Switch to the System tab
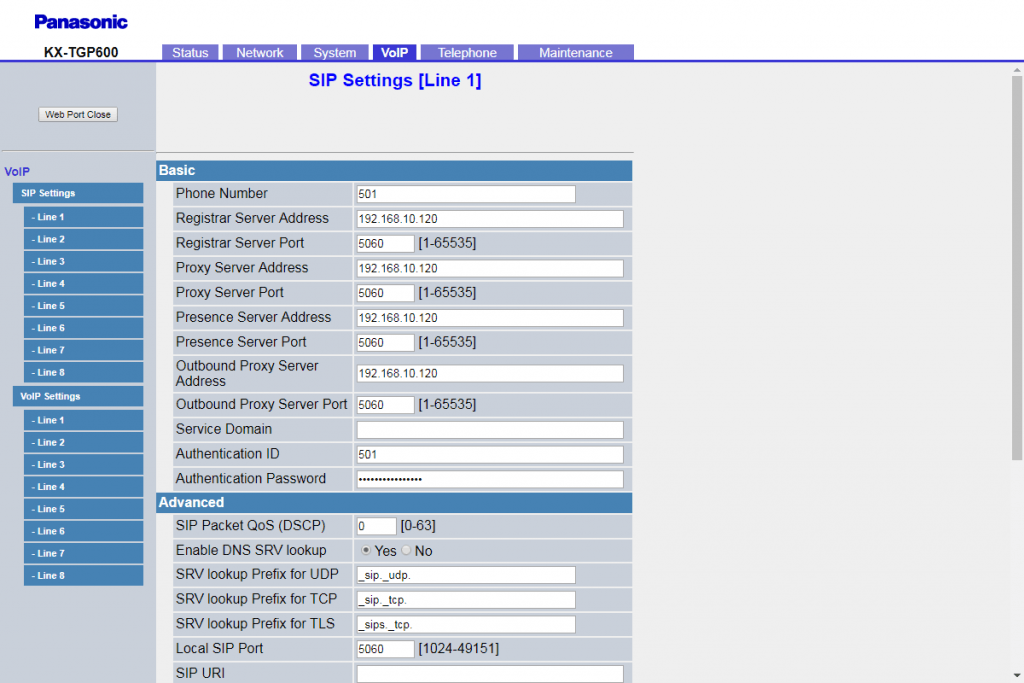Image resolution: width=1024 pixels, height=683 pixels. pyautogui.click(x=334, y=53)
